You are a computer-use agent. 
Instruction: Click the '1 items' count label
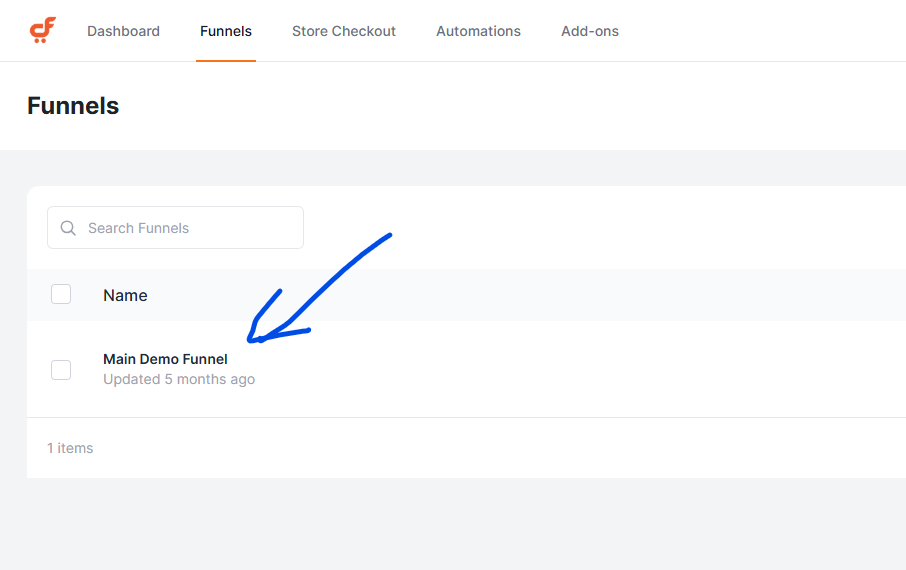tap(70, 448)
